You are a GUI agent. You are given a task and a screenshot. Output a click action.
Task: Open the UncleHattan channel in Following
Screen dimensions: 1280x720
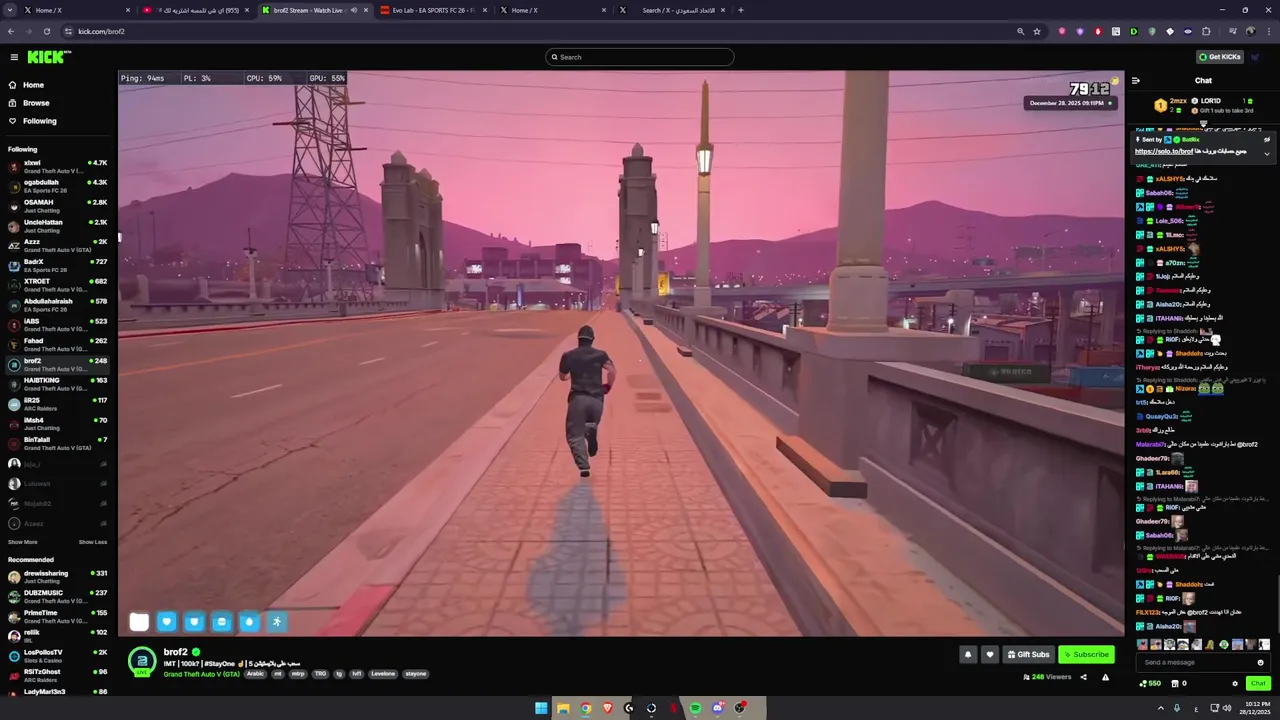(58, 226)
